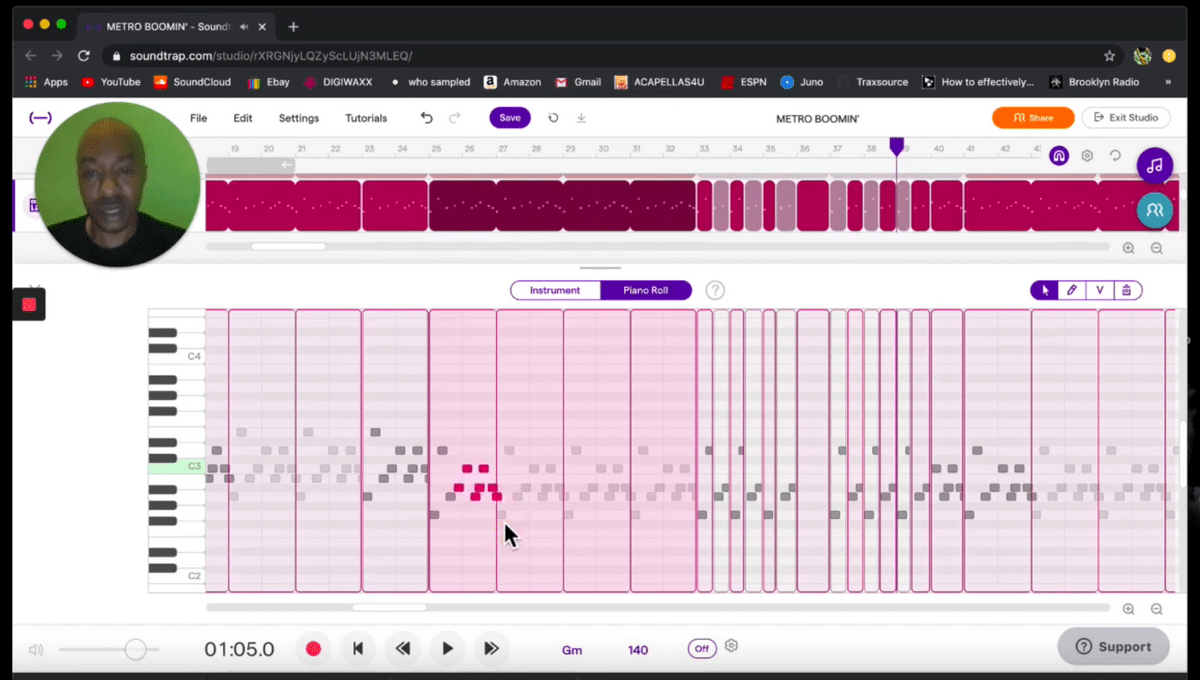This screenshot has height=680, width=1200.
Task: Go back in the browser
Action: 31,56
